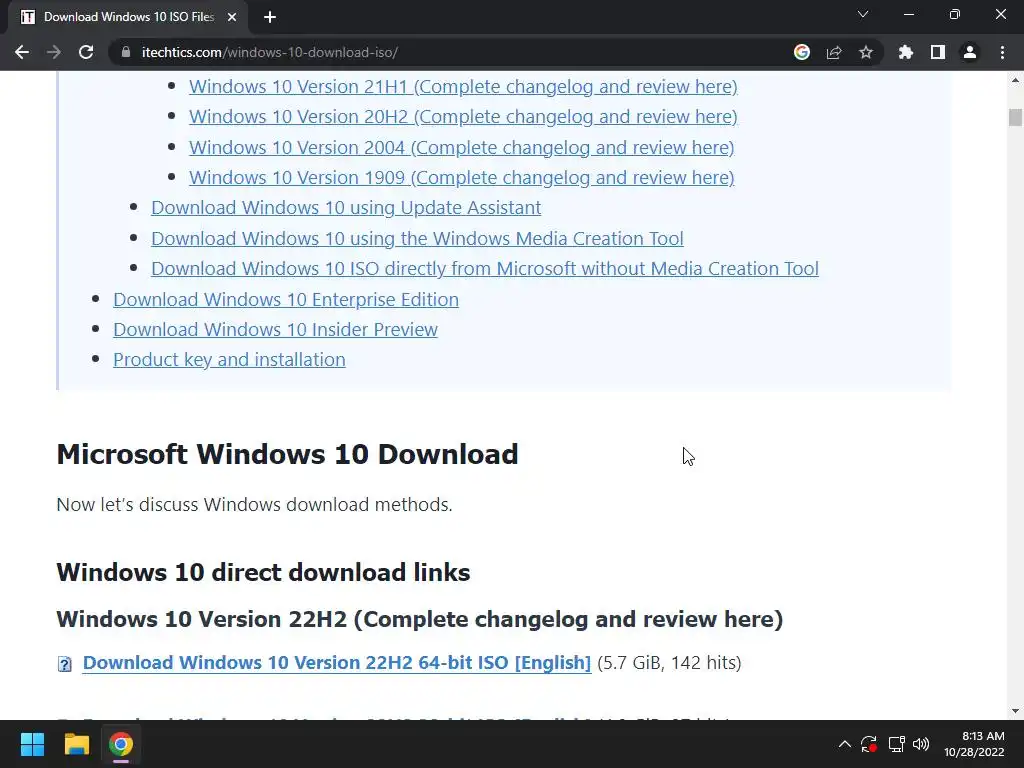The height and width of the screenshot is (768, 1024).
Task: Click scrollbar up arrow
Action: coord(1015,80)
